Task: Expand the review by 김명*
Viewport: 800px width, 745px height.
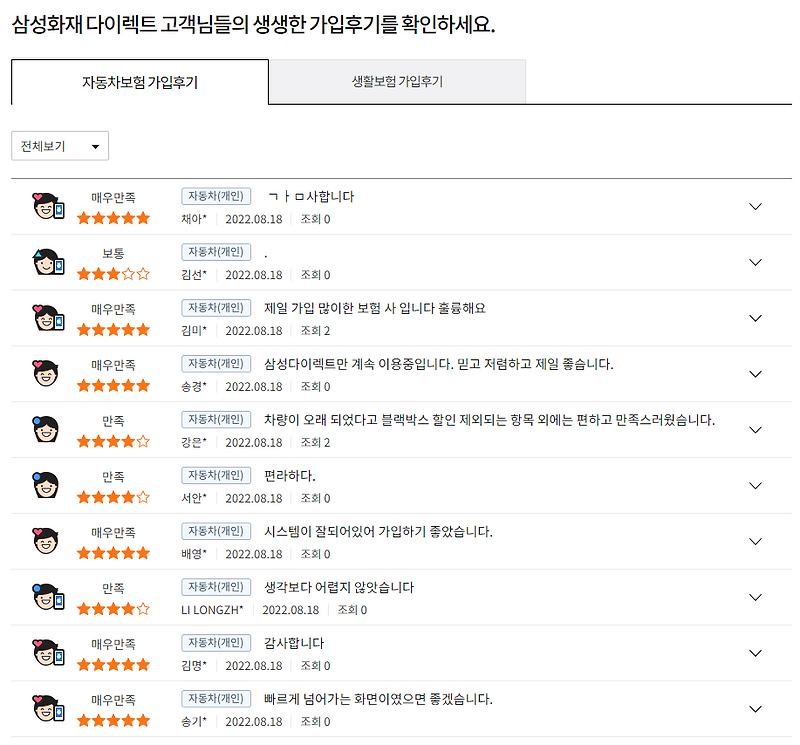Action: (x=755, y=653)
